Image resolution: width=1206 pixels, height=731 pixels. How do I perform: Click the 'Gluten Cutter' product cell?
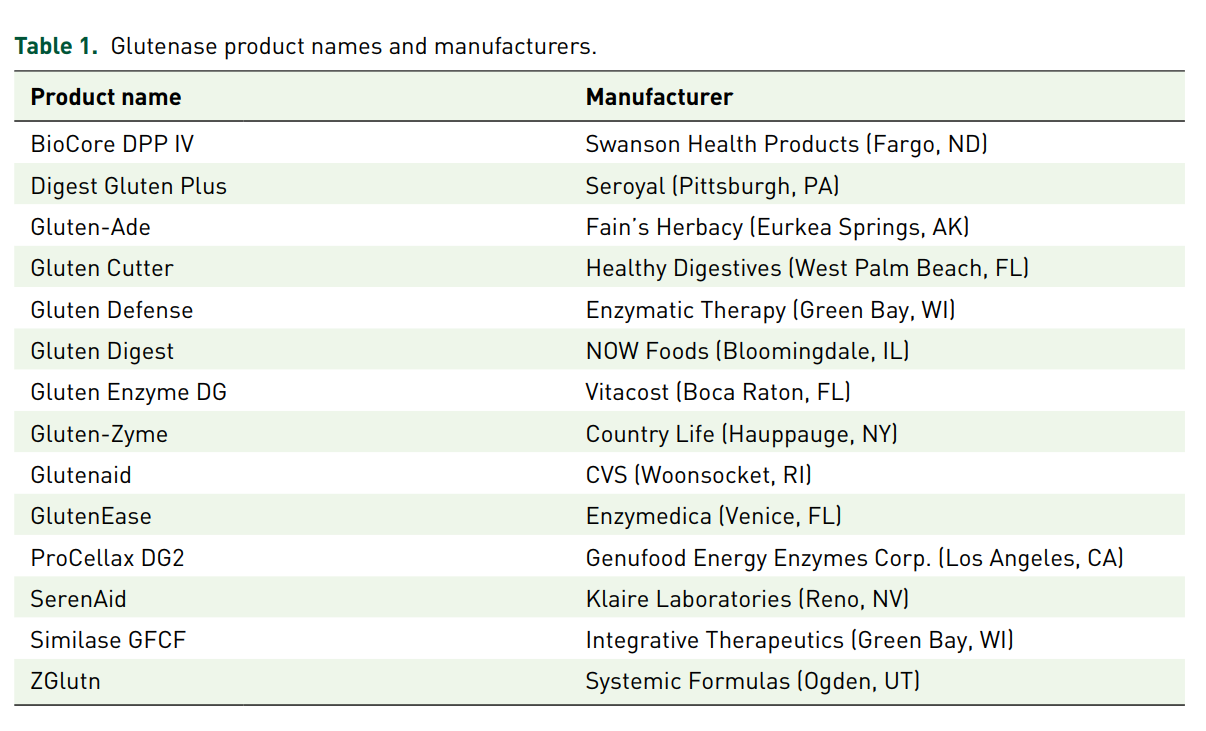point(102,268)
